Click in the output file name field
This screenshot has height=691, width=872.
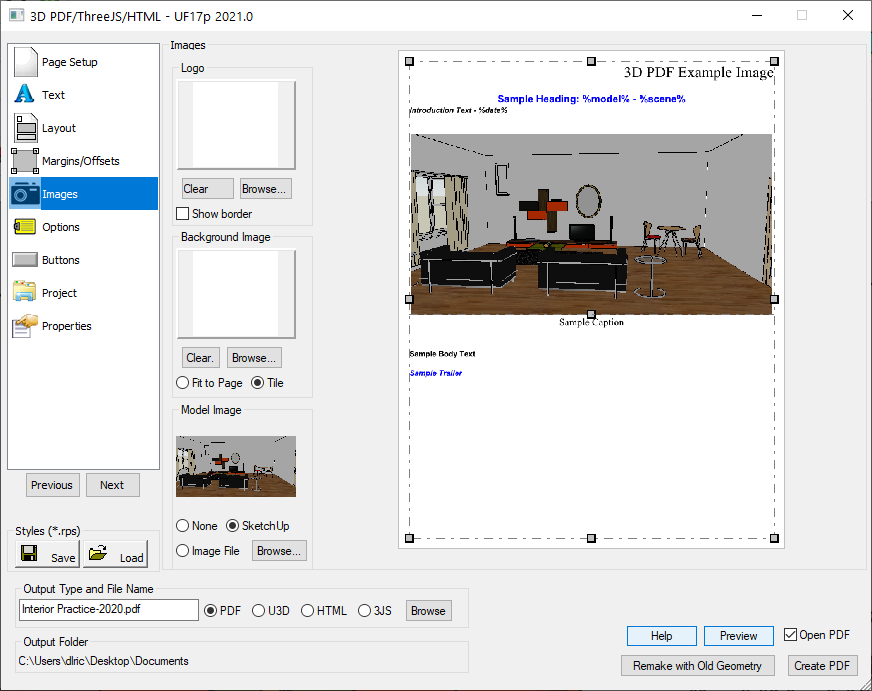pos(107,610)
